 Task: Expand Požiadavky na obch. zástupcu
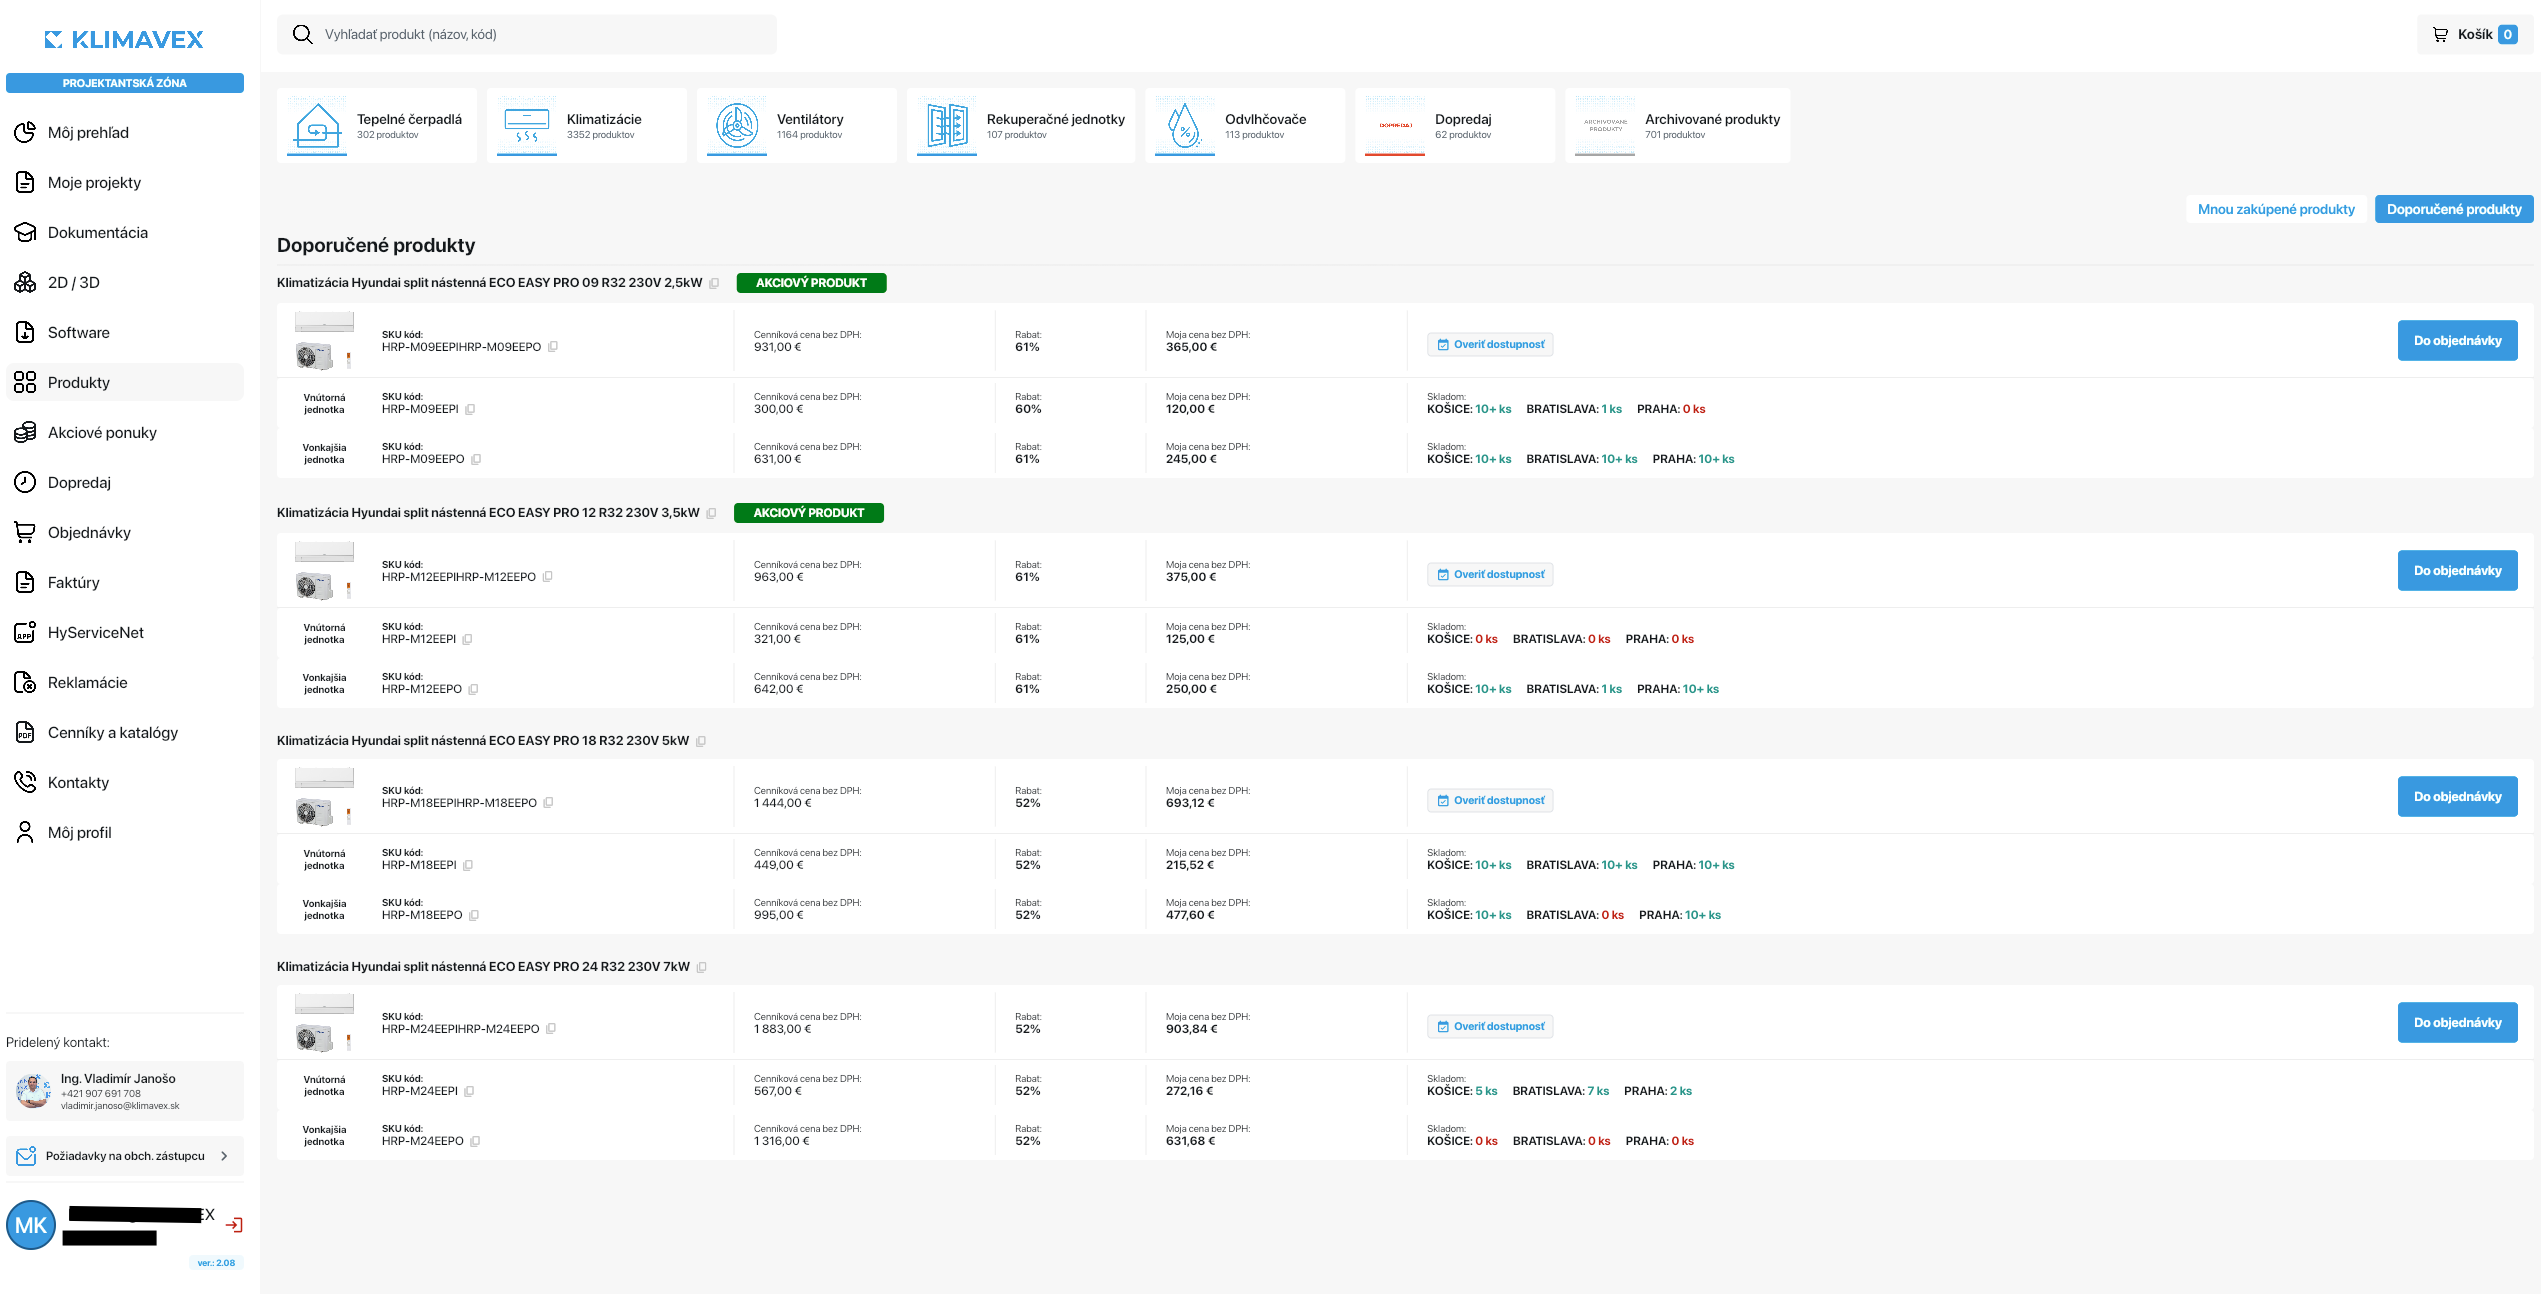[125, 1156]
